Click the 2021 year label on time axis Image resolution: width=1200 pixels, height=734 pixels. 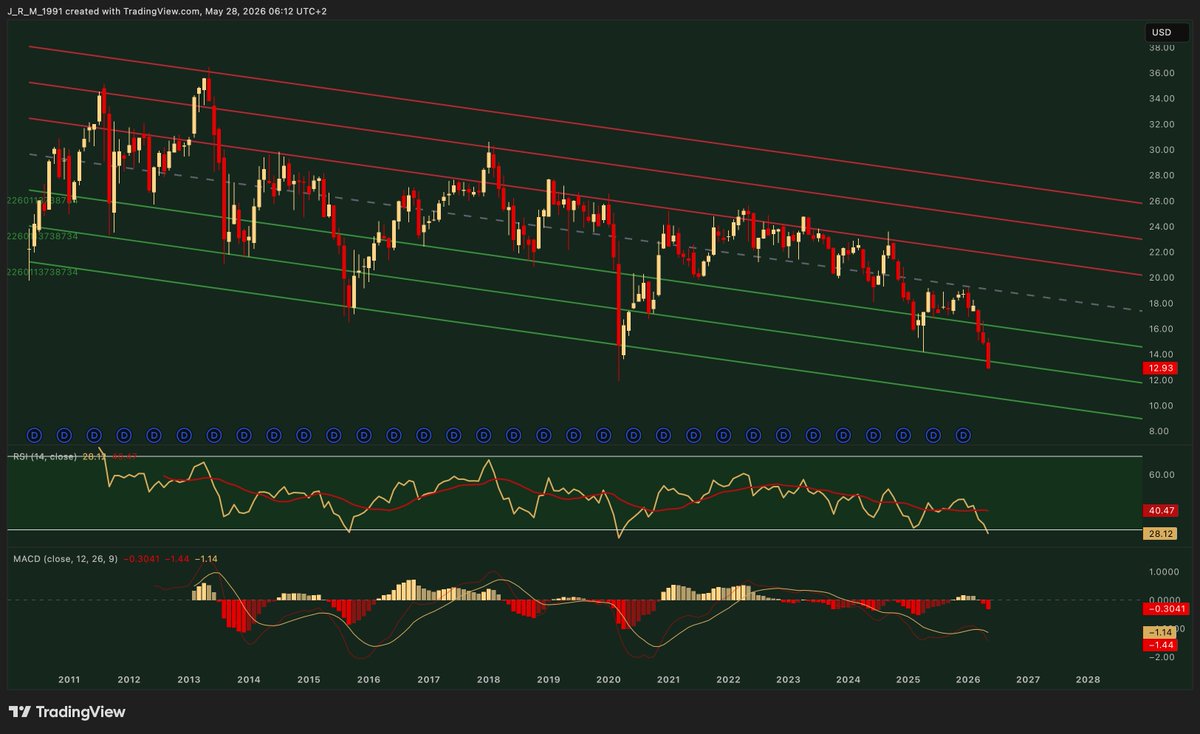point(669,679)
